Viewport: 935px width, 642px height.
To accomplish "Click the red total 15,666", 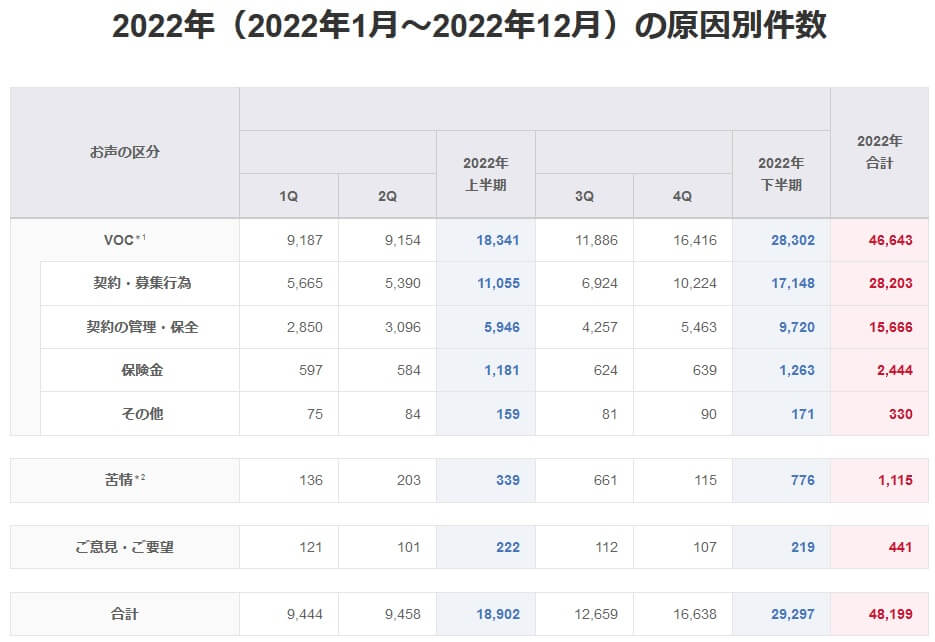I will [890, 327].
